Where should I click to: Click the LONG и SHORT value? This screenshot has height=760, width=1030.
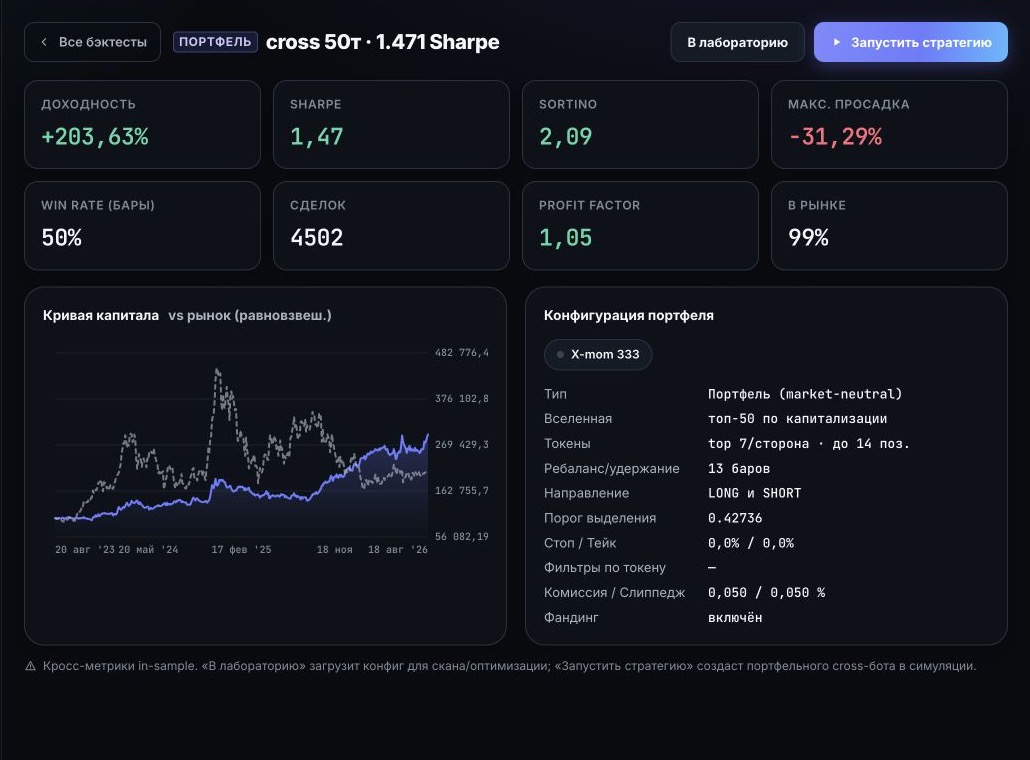point(754,493)
